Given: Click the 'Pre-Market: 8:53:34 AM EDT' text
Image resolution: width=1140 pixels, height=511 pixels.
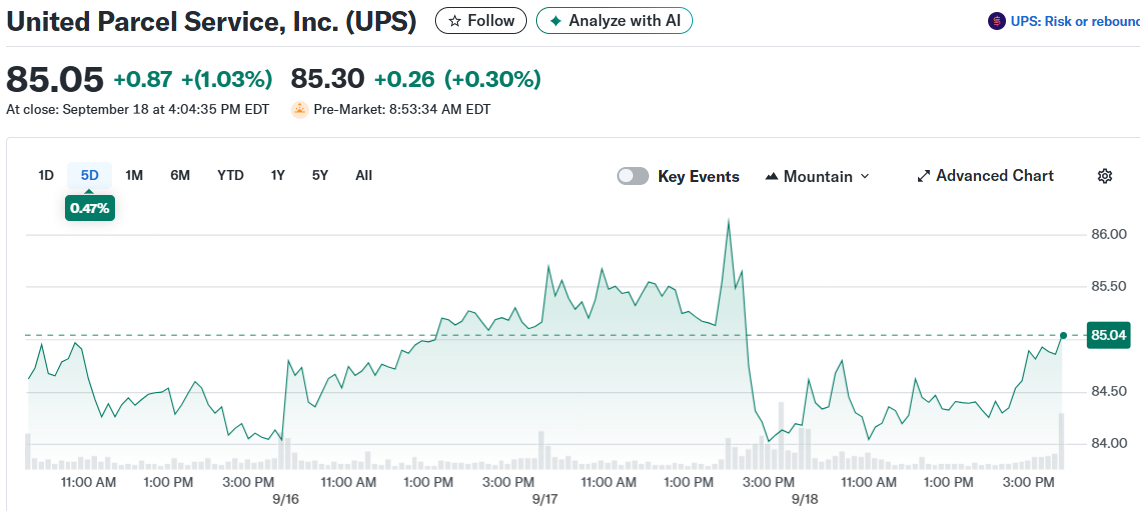Looking at the screenshot, I should 402,110.
